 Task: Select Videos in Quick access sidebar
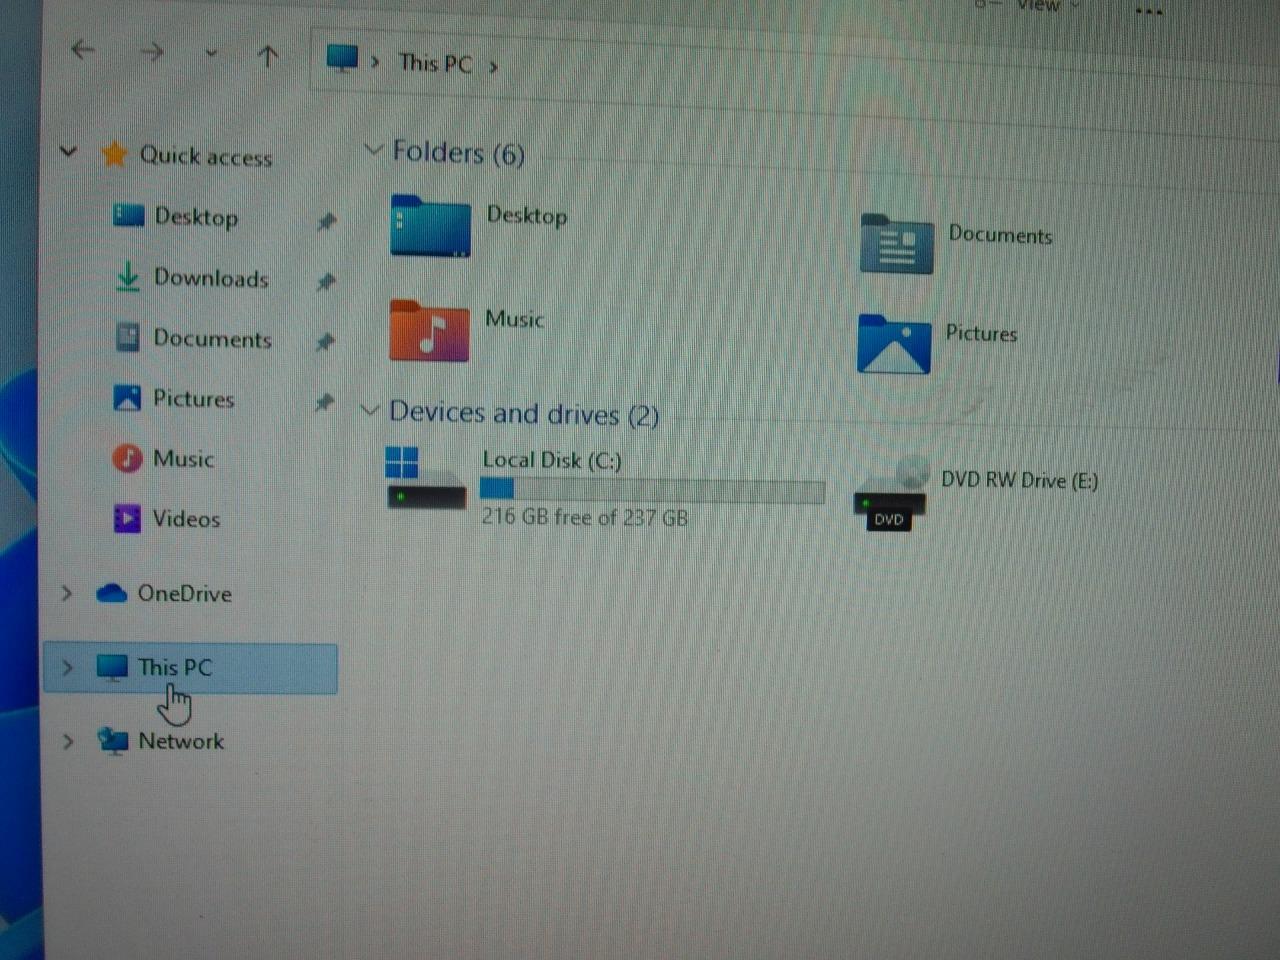[185, 519]
